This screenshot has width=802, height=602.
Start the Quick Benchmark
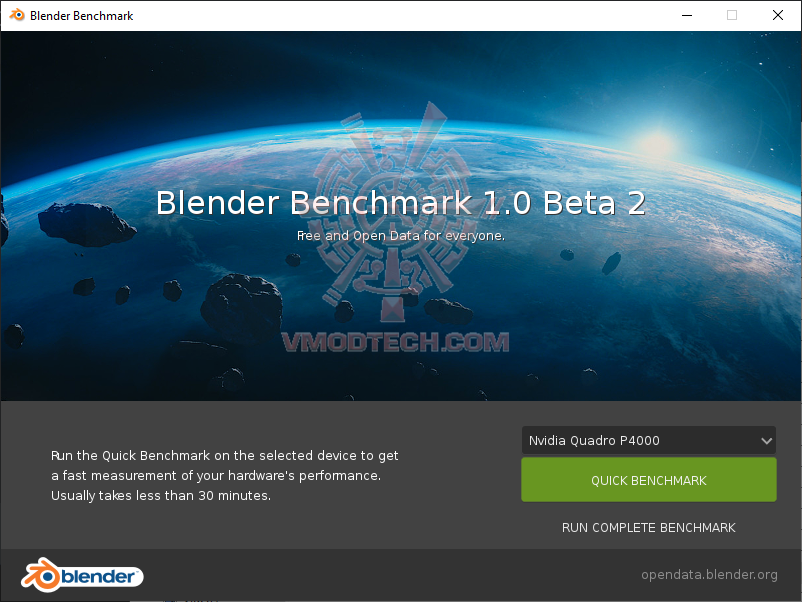(x=649, y=480)
